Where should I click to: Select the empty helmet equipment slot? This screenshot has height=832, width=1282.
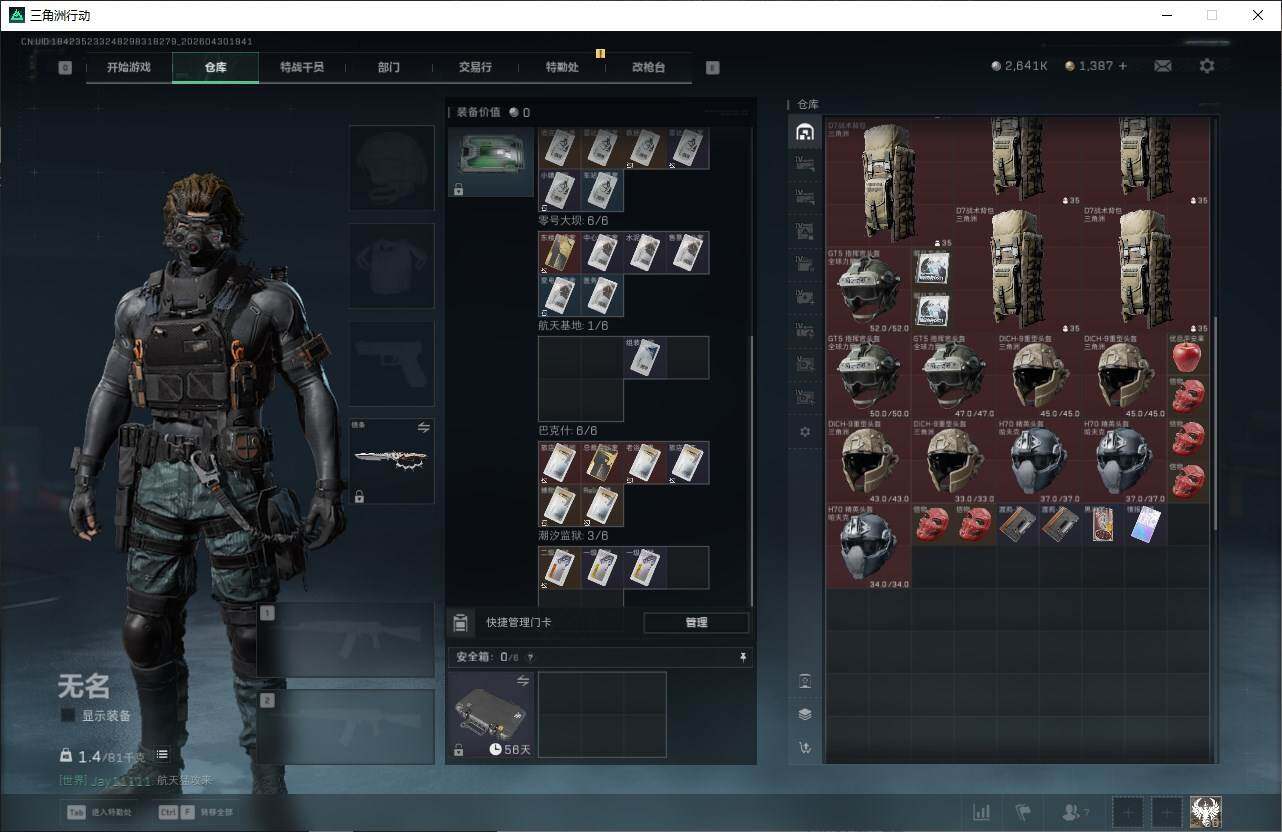pyautogui.click(x=392, y=167)
